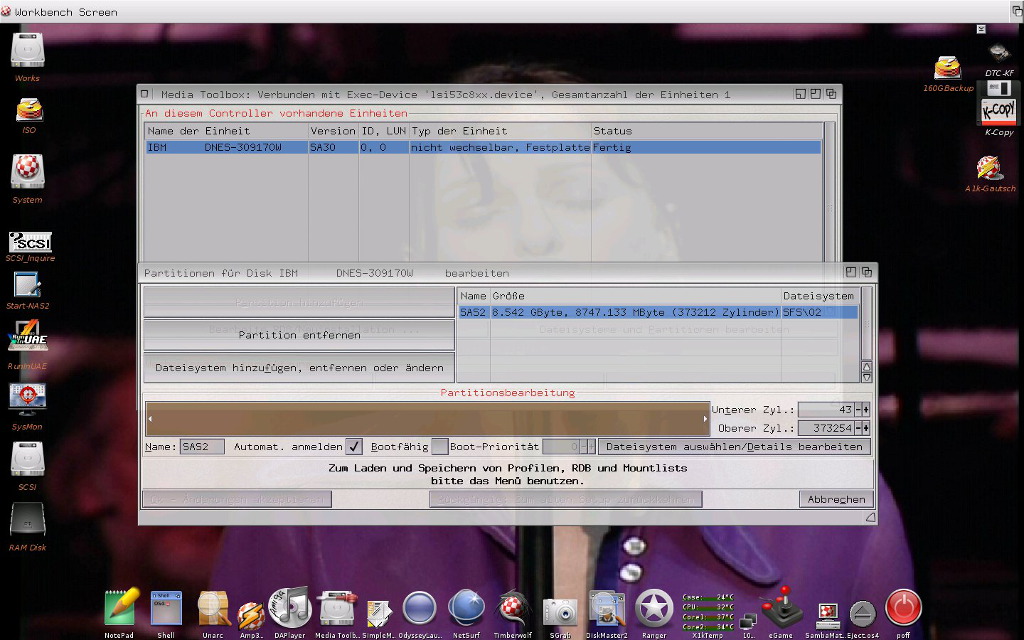Image resolution: width=1024 pixels, height=640 pixels.
Task: Open the RAM Disk desktop icon
Action: pos(28,520)
